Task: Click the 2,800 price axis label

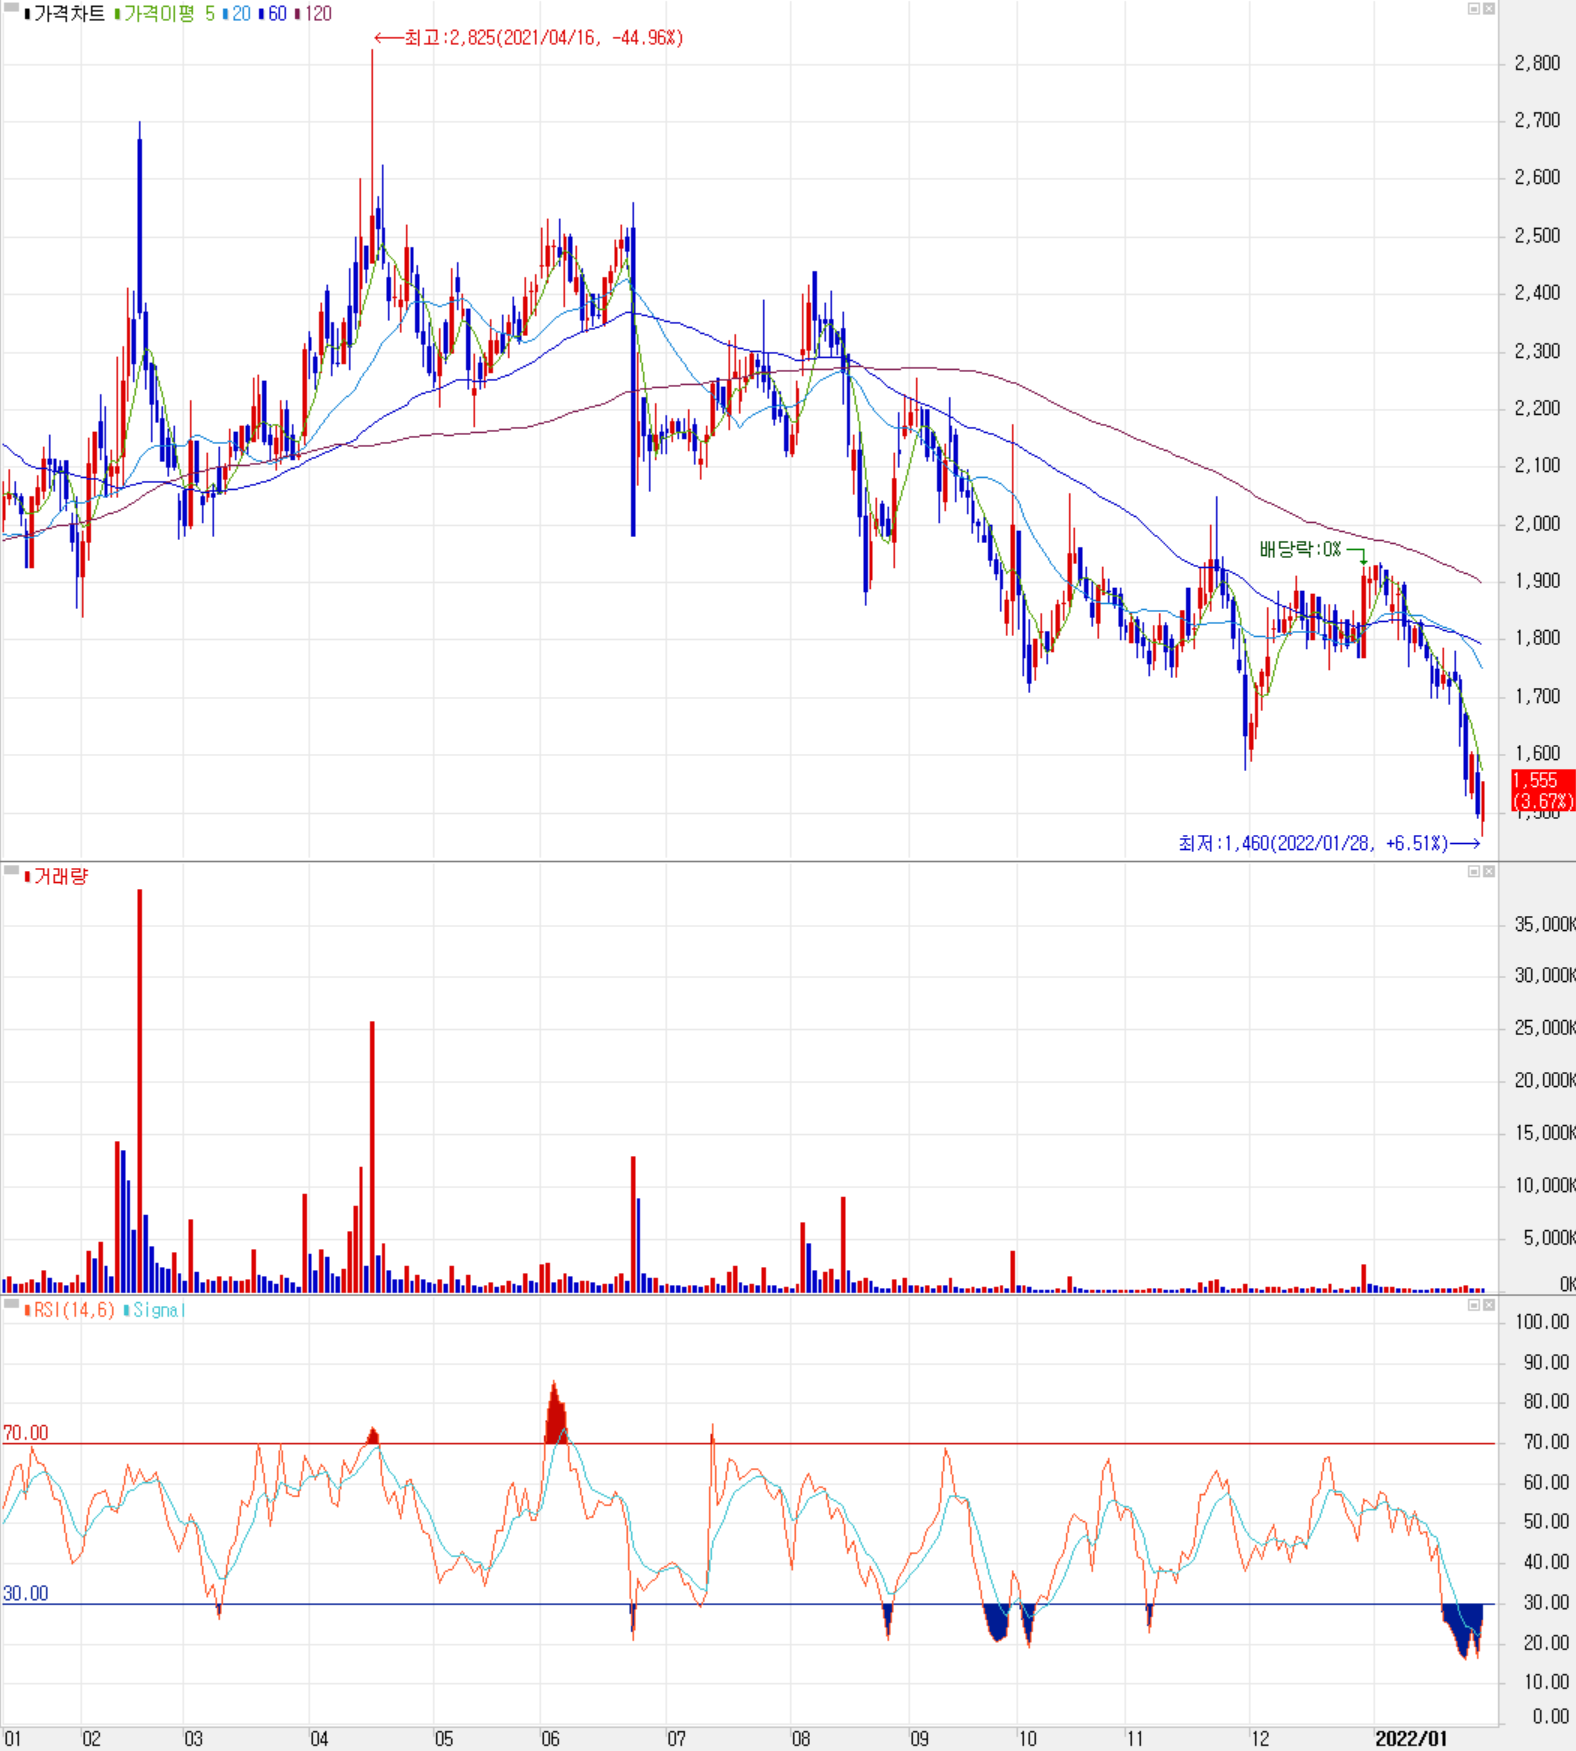Action: pos(1537,63)
